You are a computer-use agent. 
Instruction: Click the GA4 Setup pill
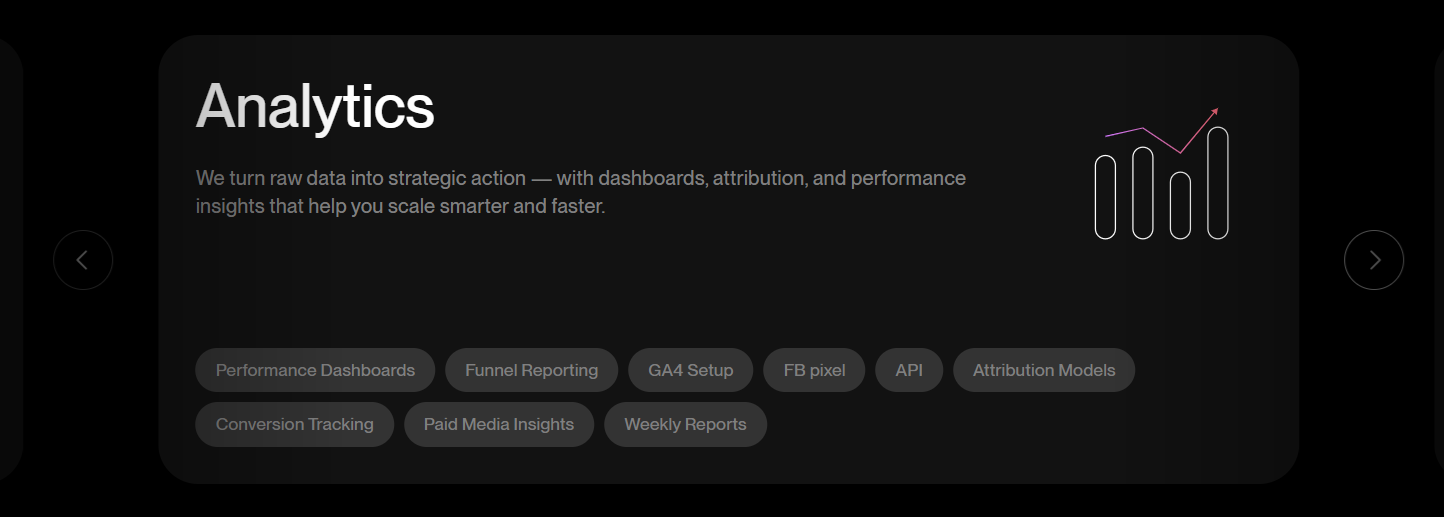click(x=690, y=370)
